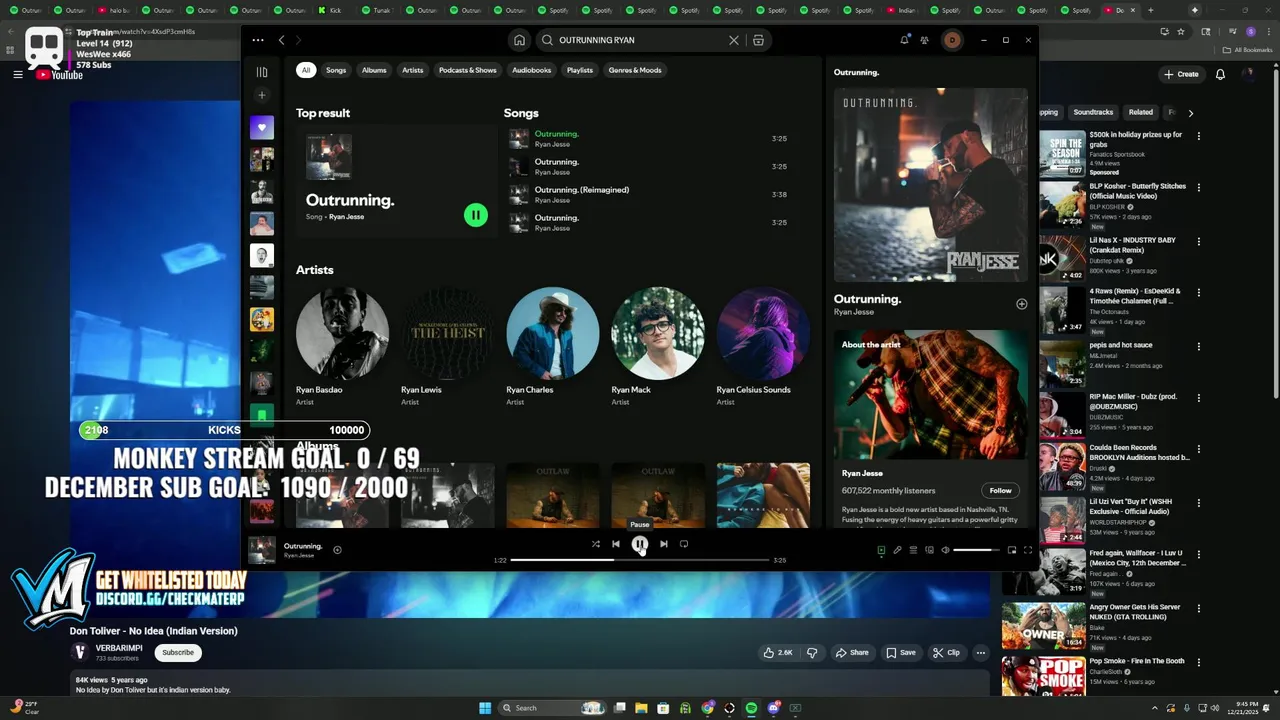Screen dimensions: 1280x720
Task: Save the YouTube video
Action: [x=900, y=652]
